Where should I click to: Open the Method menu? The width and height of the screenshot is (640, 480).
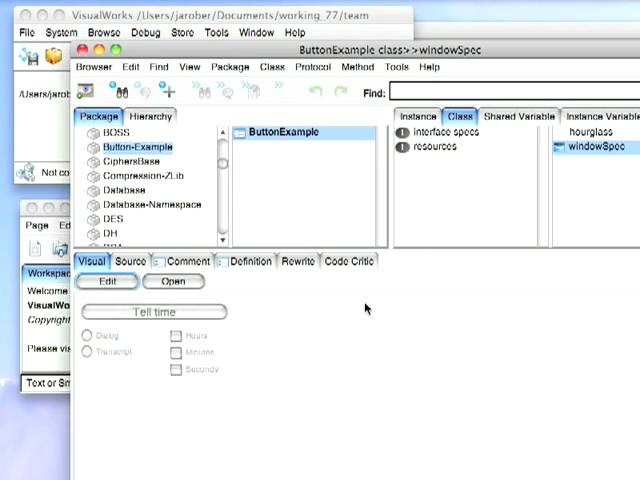358,67
